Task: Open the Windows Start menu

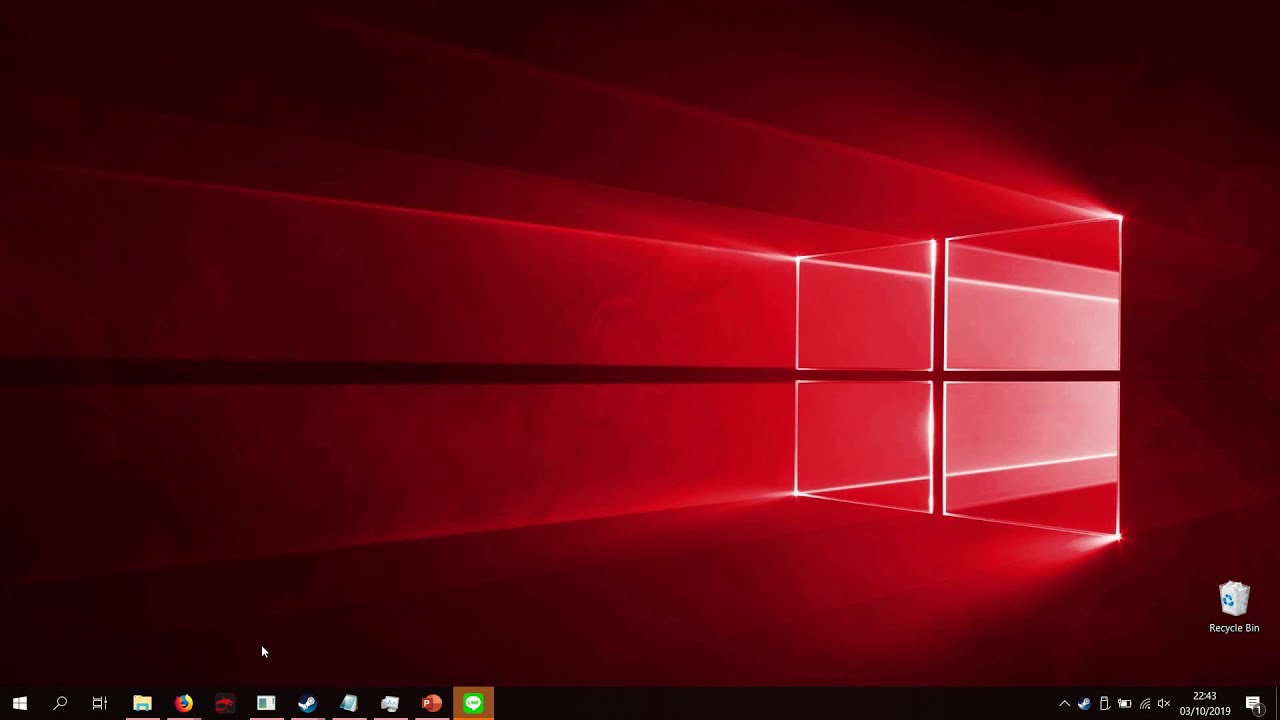Action: click(x=20, y=704)
